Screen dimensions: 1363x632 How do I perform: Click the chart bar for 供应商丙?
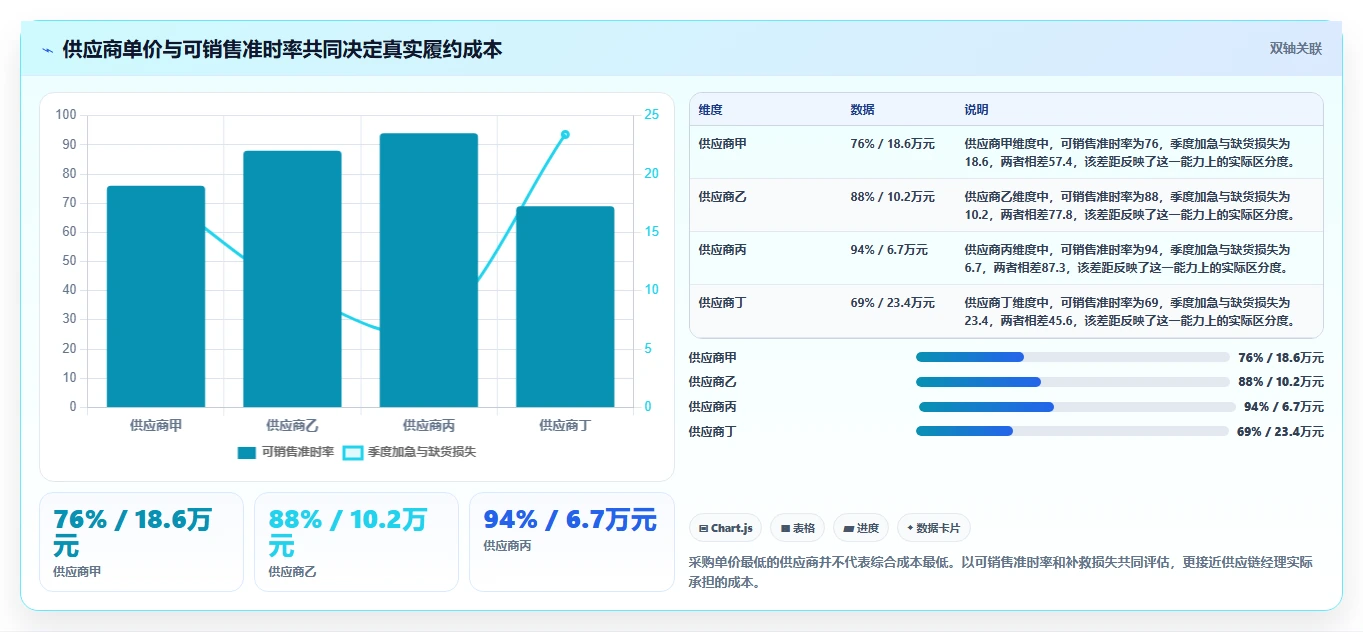click(428, 270)
